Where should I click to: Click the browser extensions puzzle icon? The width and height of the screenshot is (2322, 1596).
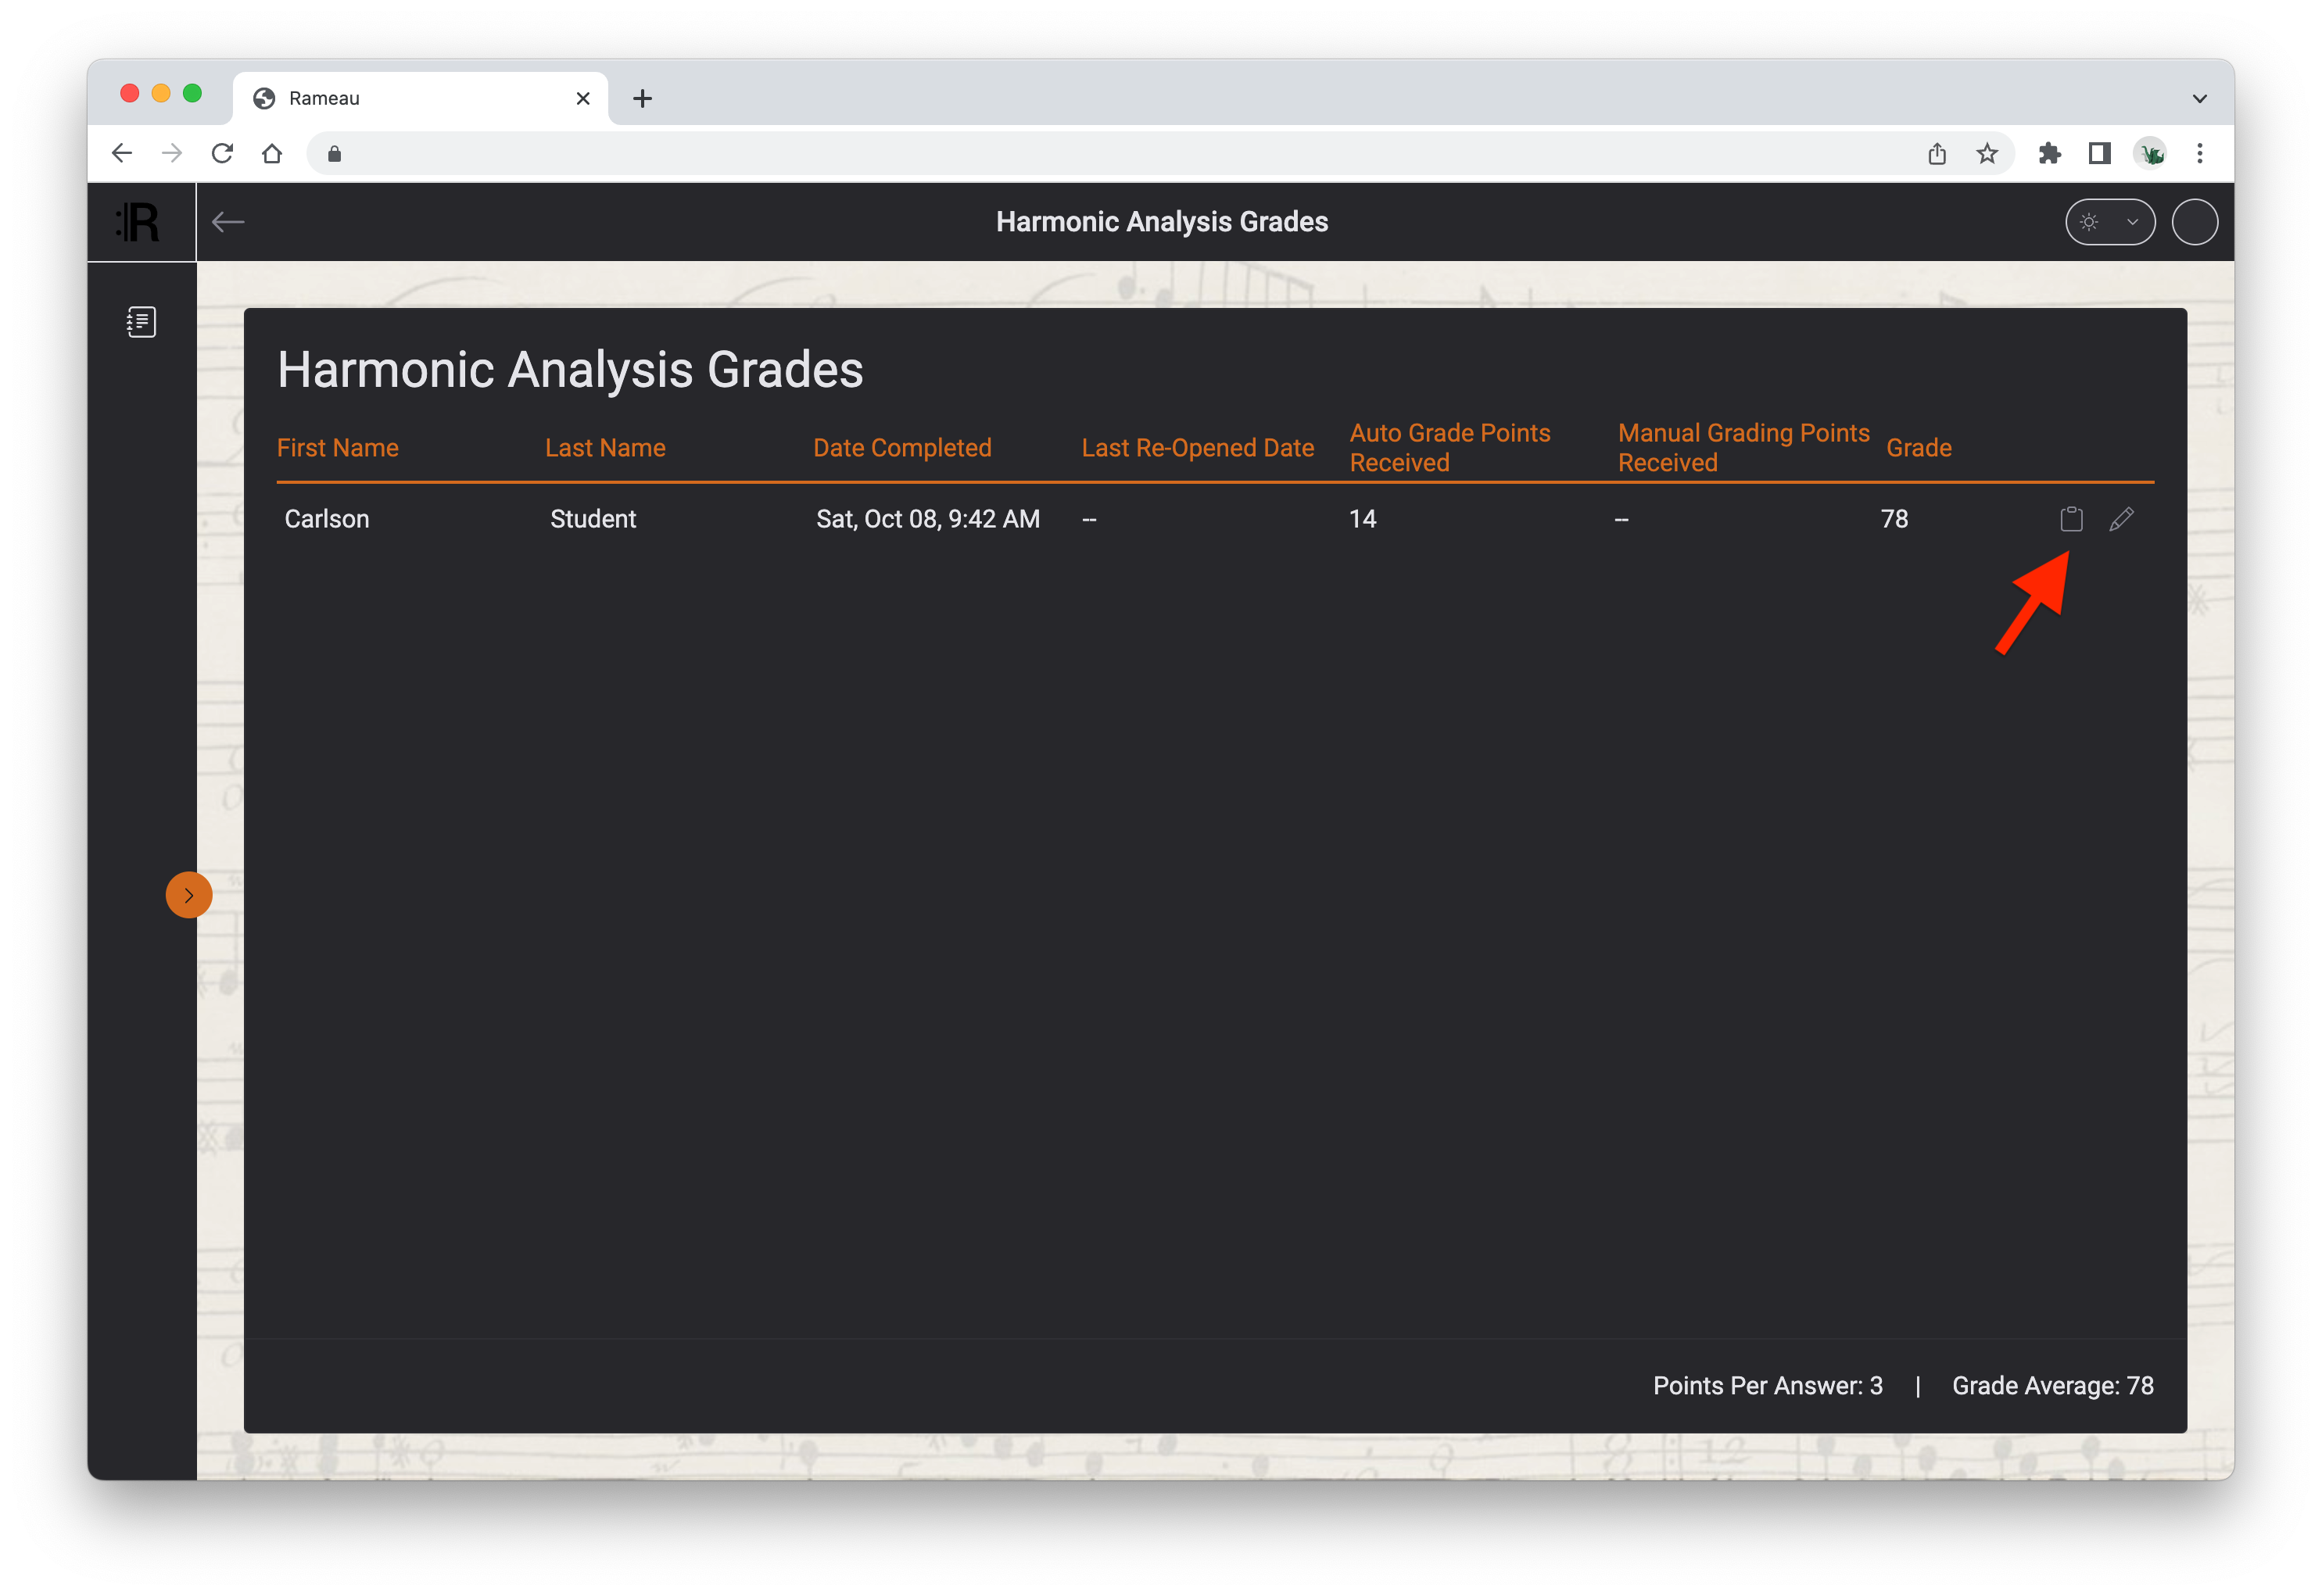[2049, 153]
